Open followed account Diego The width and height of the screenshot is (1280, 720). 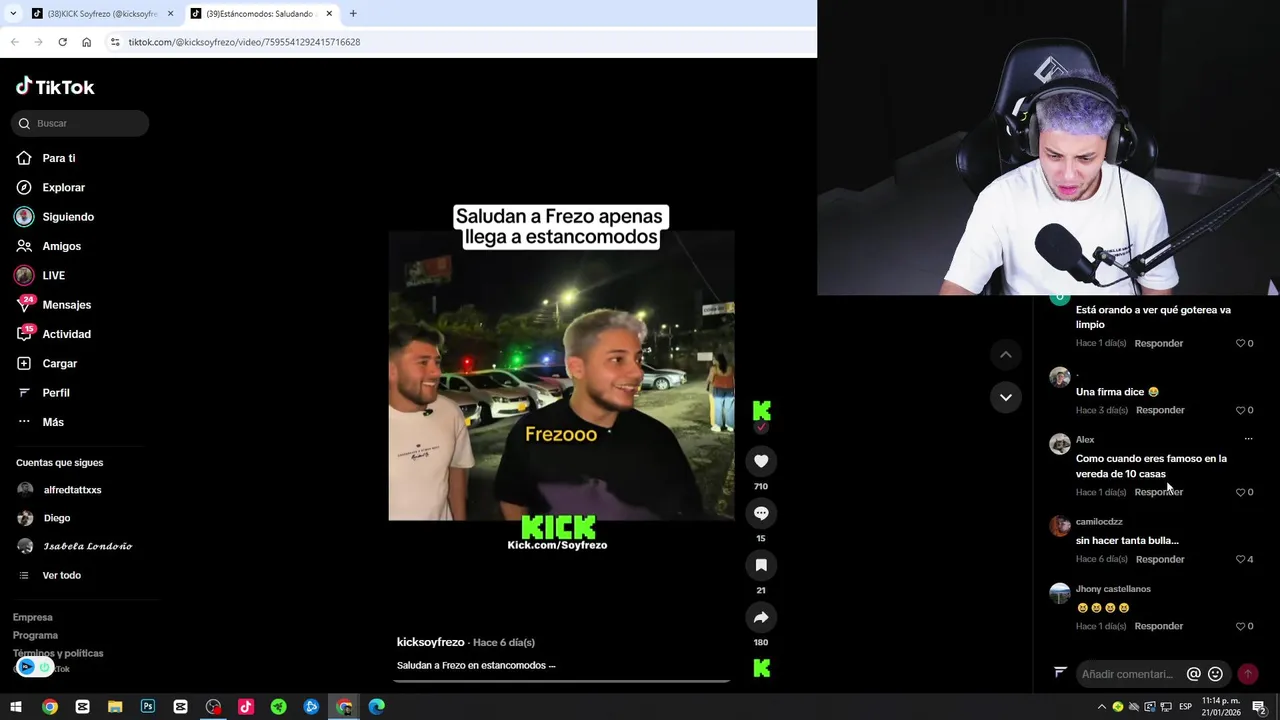tap(44, 518)
